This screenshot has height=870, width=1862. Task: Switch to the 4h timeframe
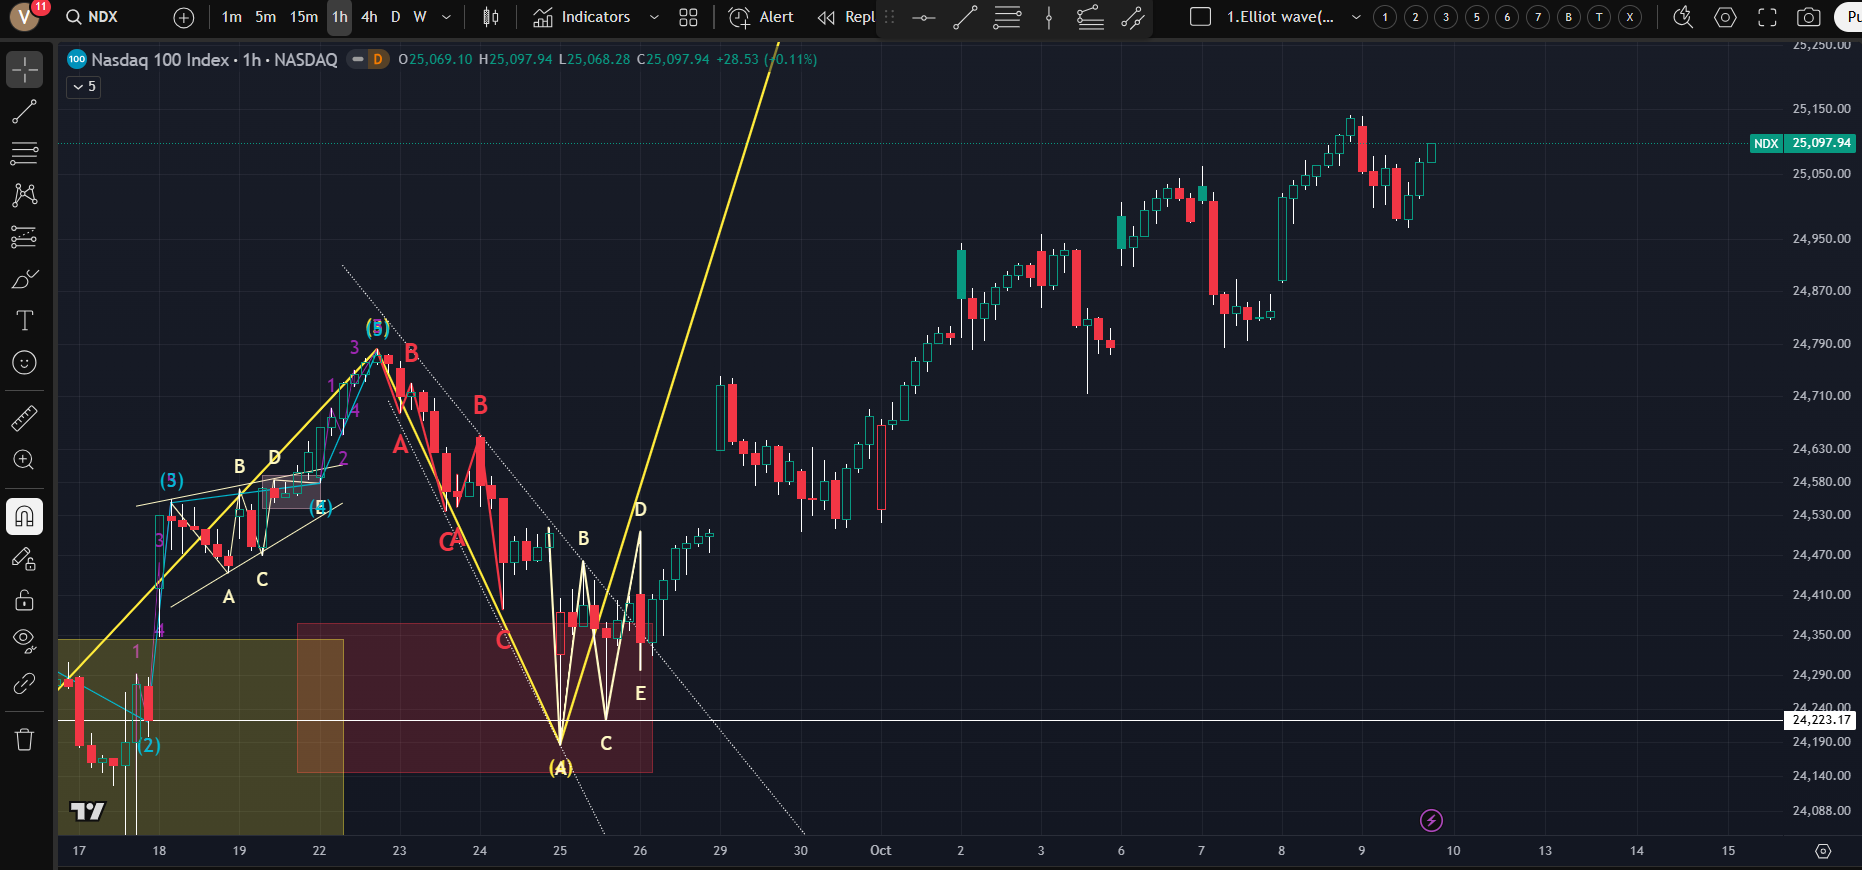(x=369, y=17)
